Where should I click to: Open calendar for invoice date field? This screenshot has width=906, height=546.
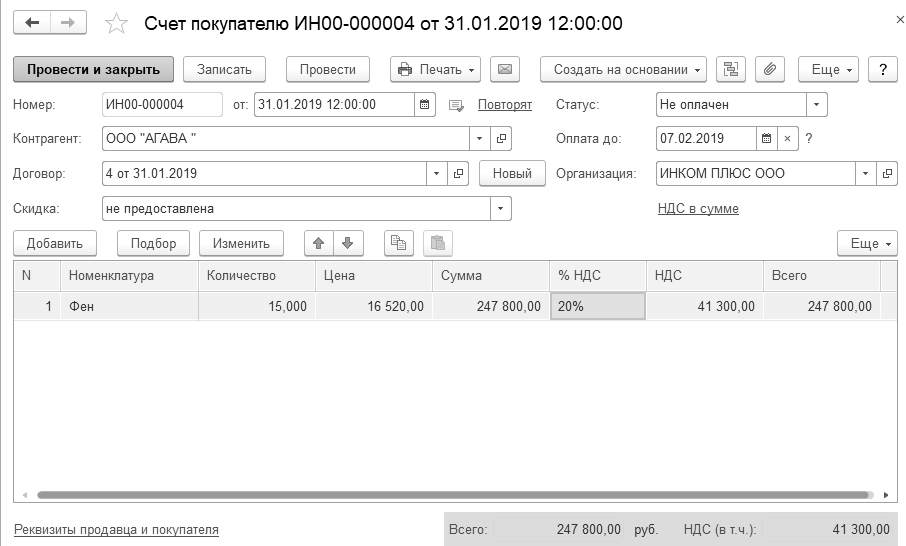click(425, 105)
